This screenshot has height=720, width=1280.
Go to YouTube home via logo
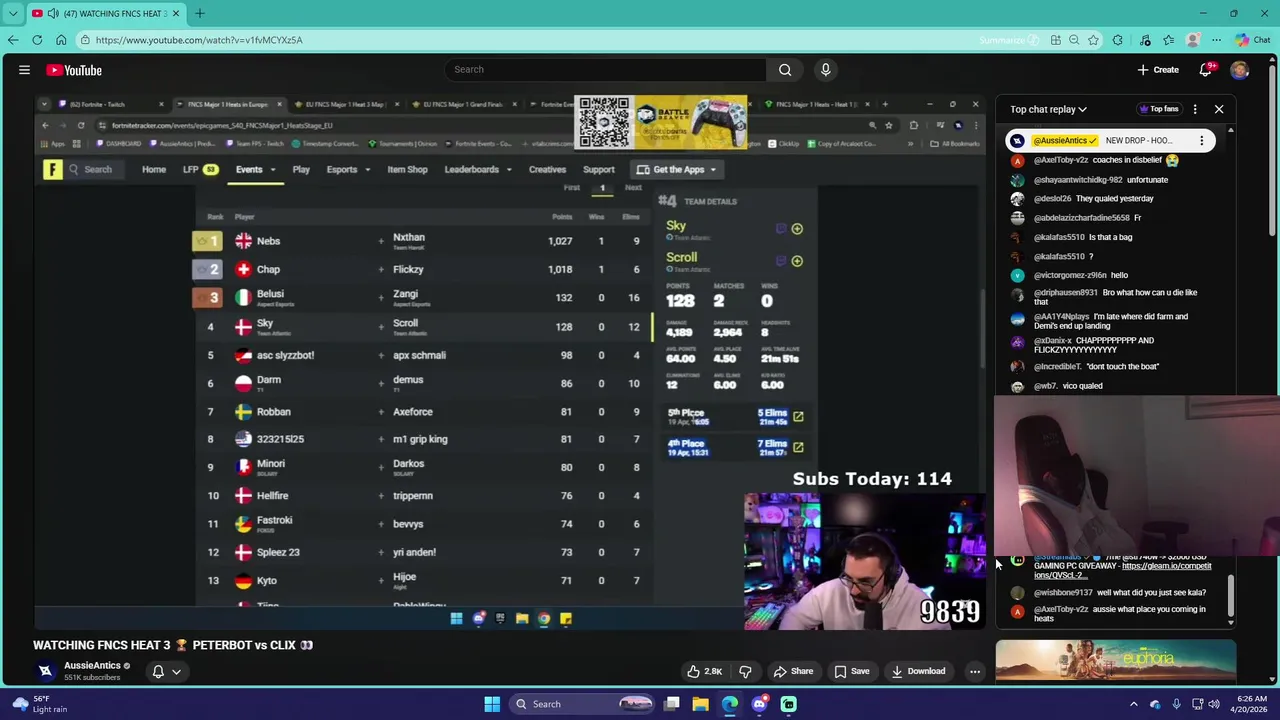coord(73,70)
